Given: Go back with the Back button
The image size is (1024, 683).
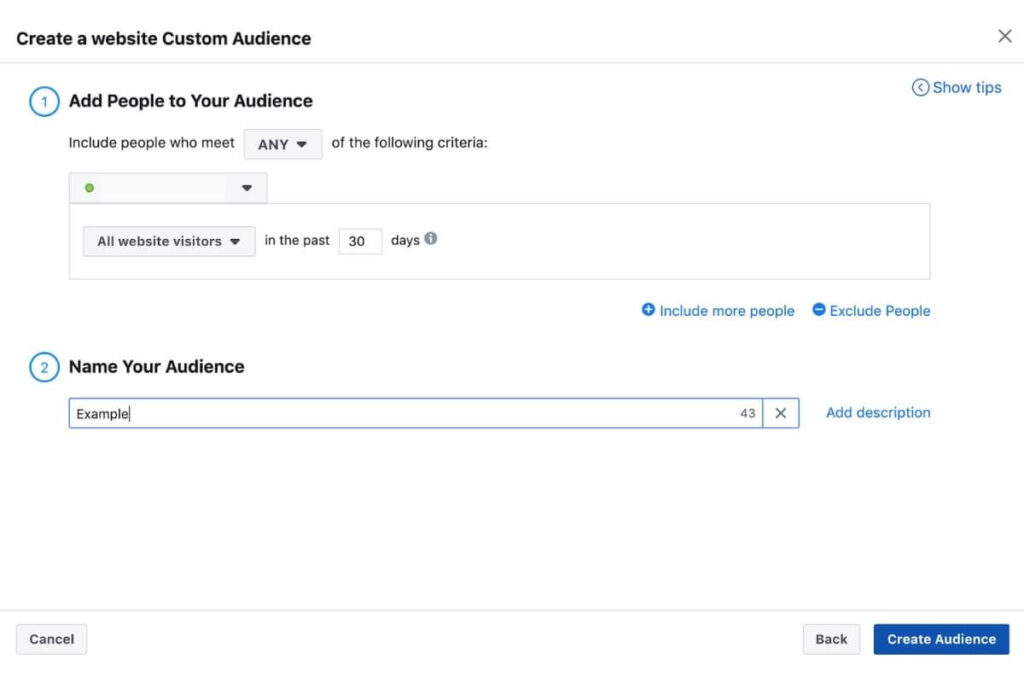Looking at the screenshot, I should [831, 639].
